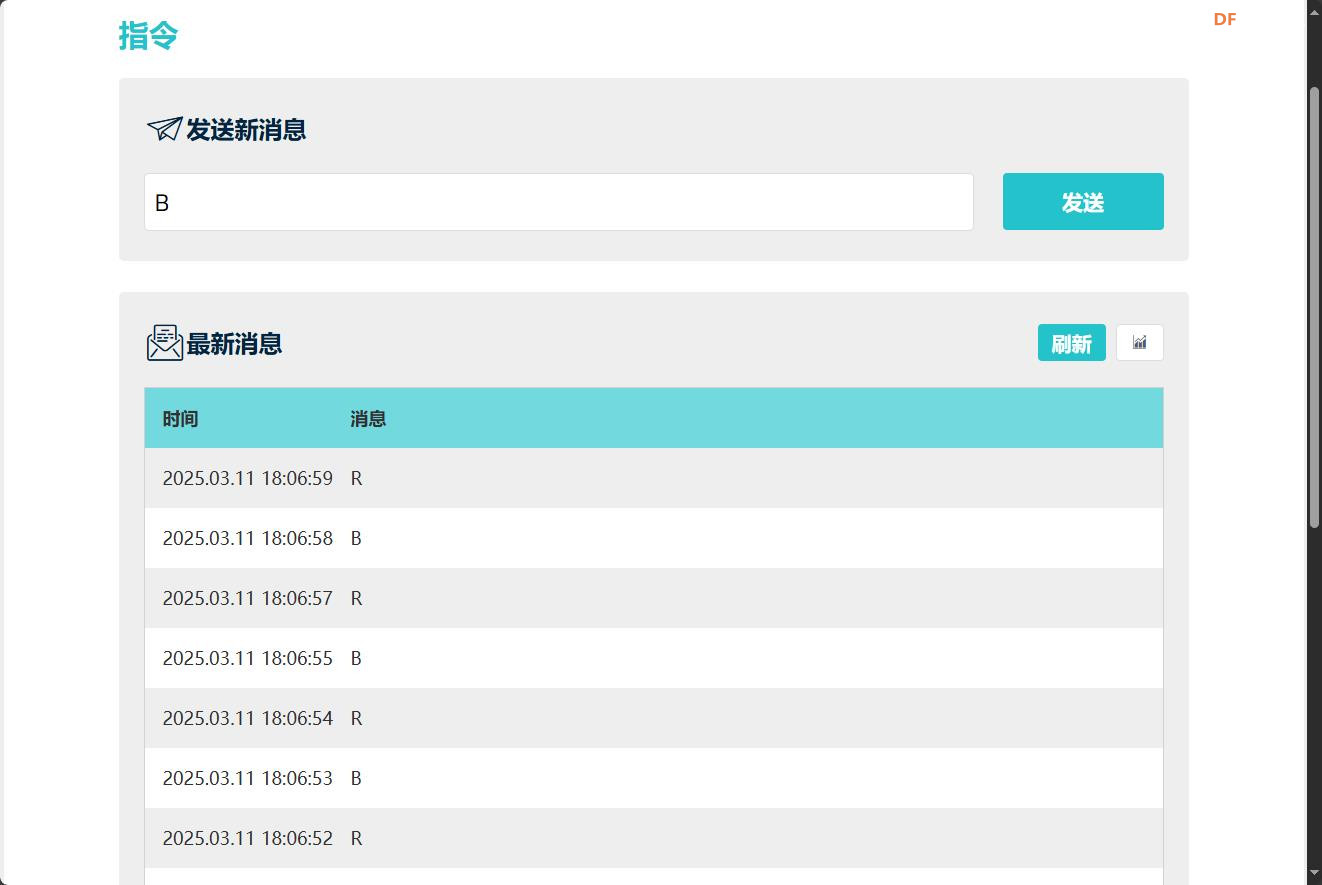Select timestamp 2025.03.11 18:06:54
Image resolution: width=1322 pixels, height=885 pixels.
click(x=248, y=718)
